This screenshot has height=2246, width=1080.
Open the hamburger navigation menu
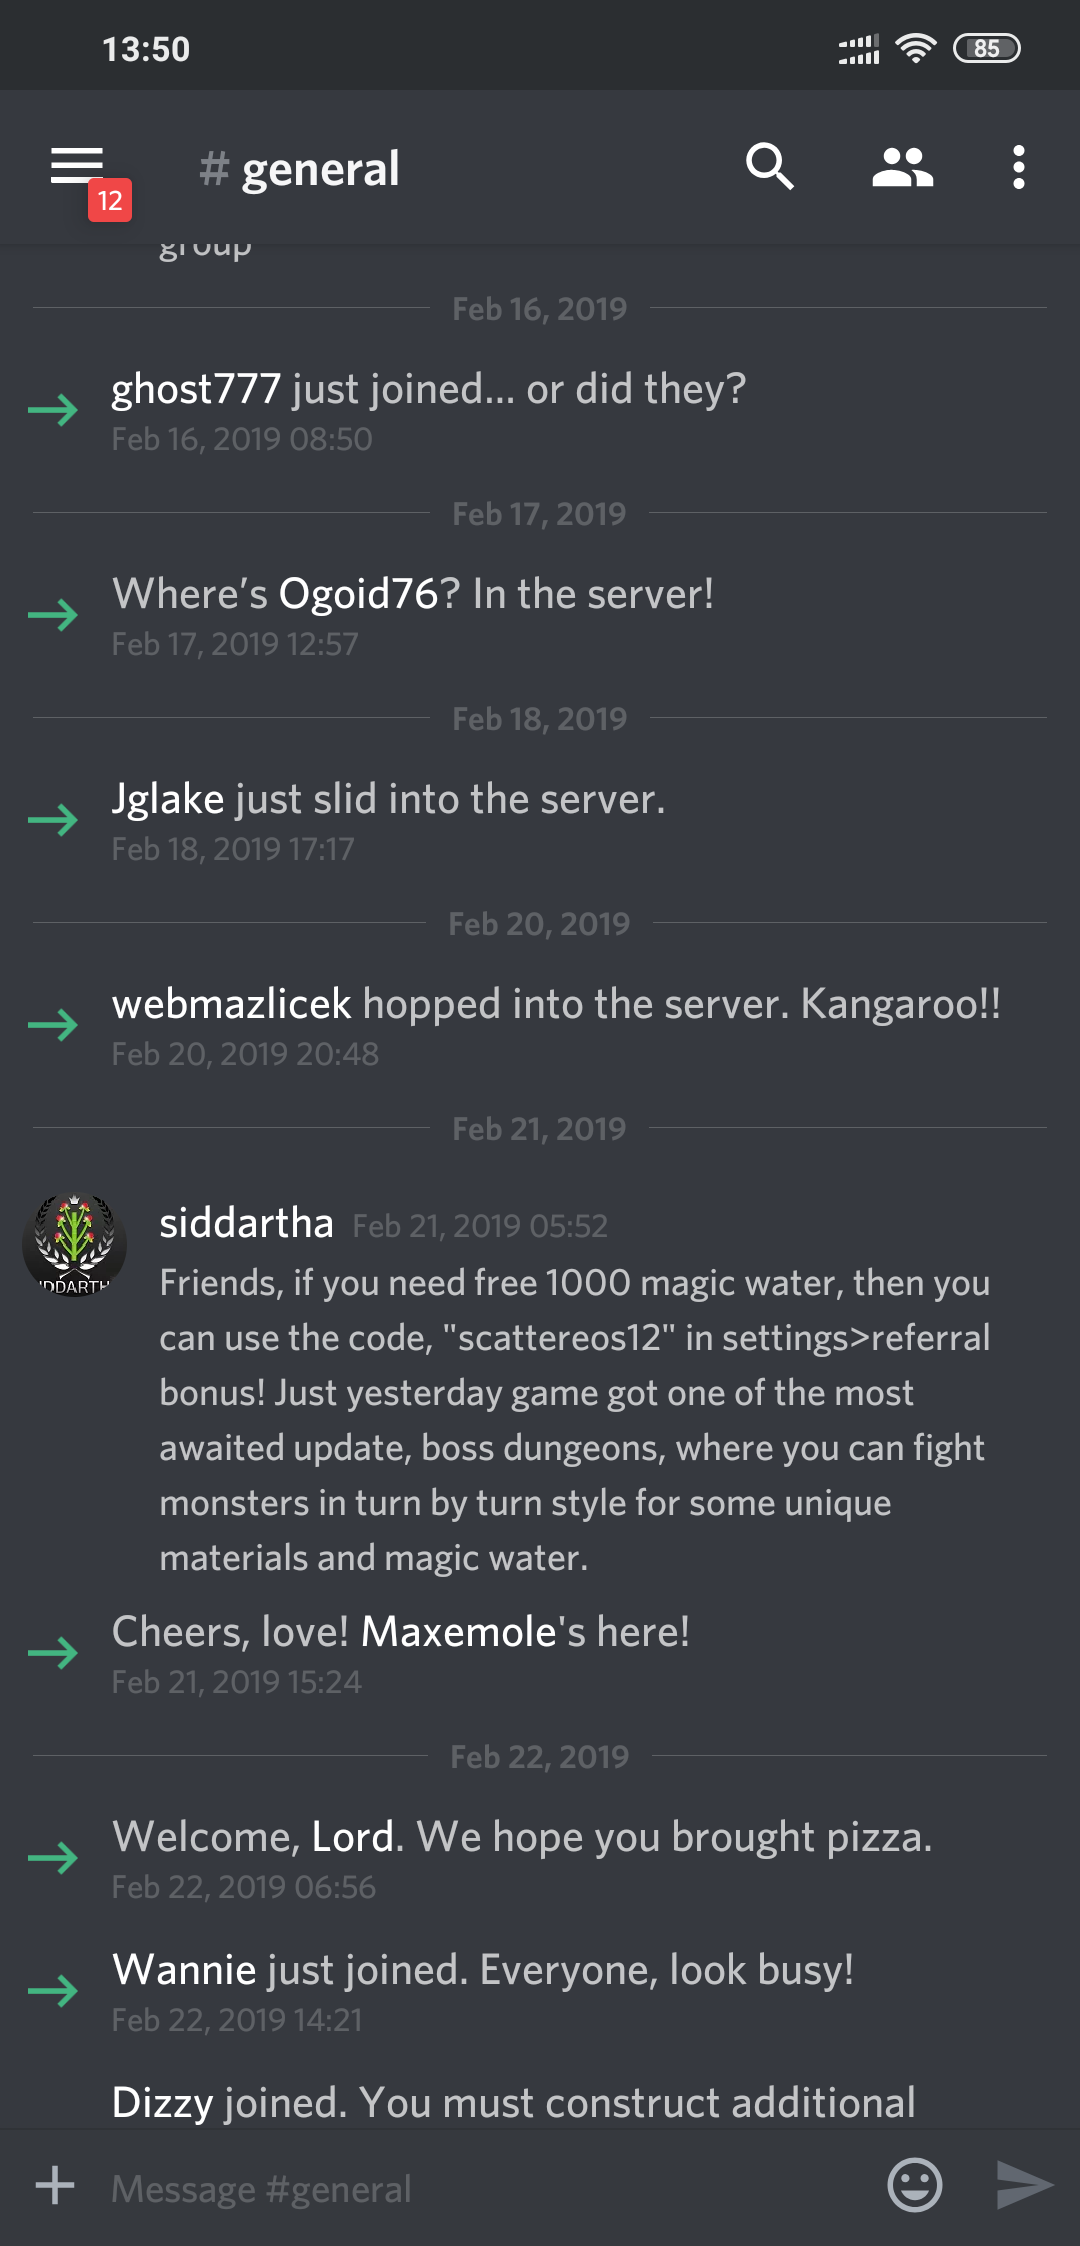77,166
